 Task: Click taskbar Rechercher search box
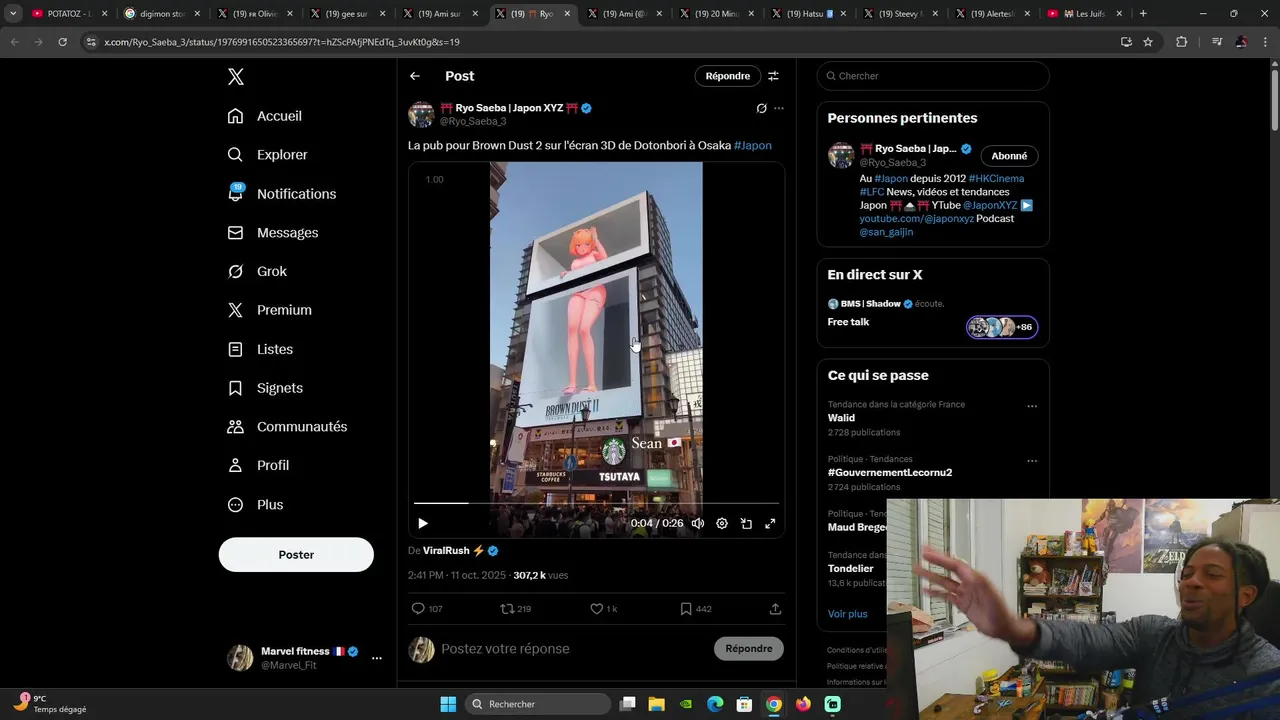point(538,704)
